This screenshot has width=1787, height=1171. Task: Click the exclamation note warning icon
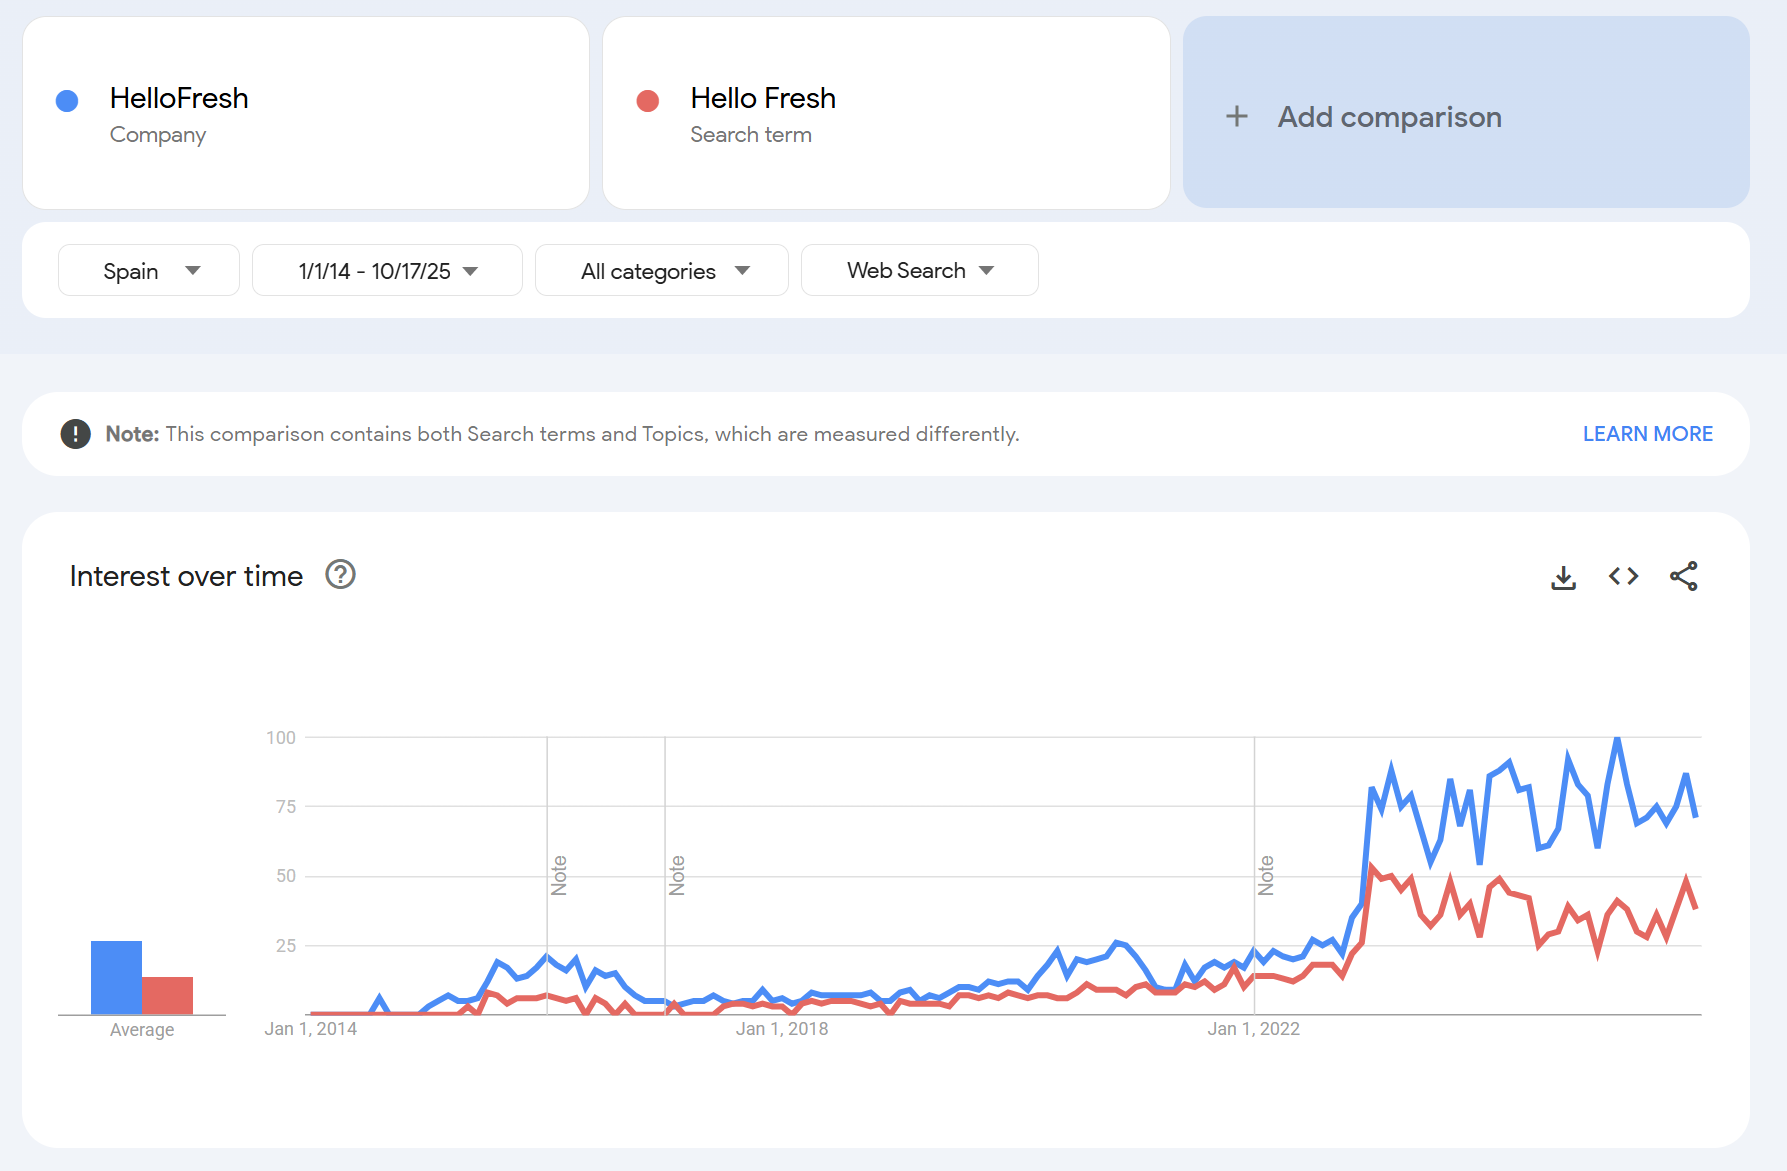point(75,434)
